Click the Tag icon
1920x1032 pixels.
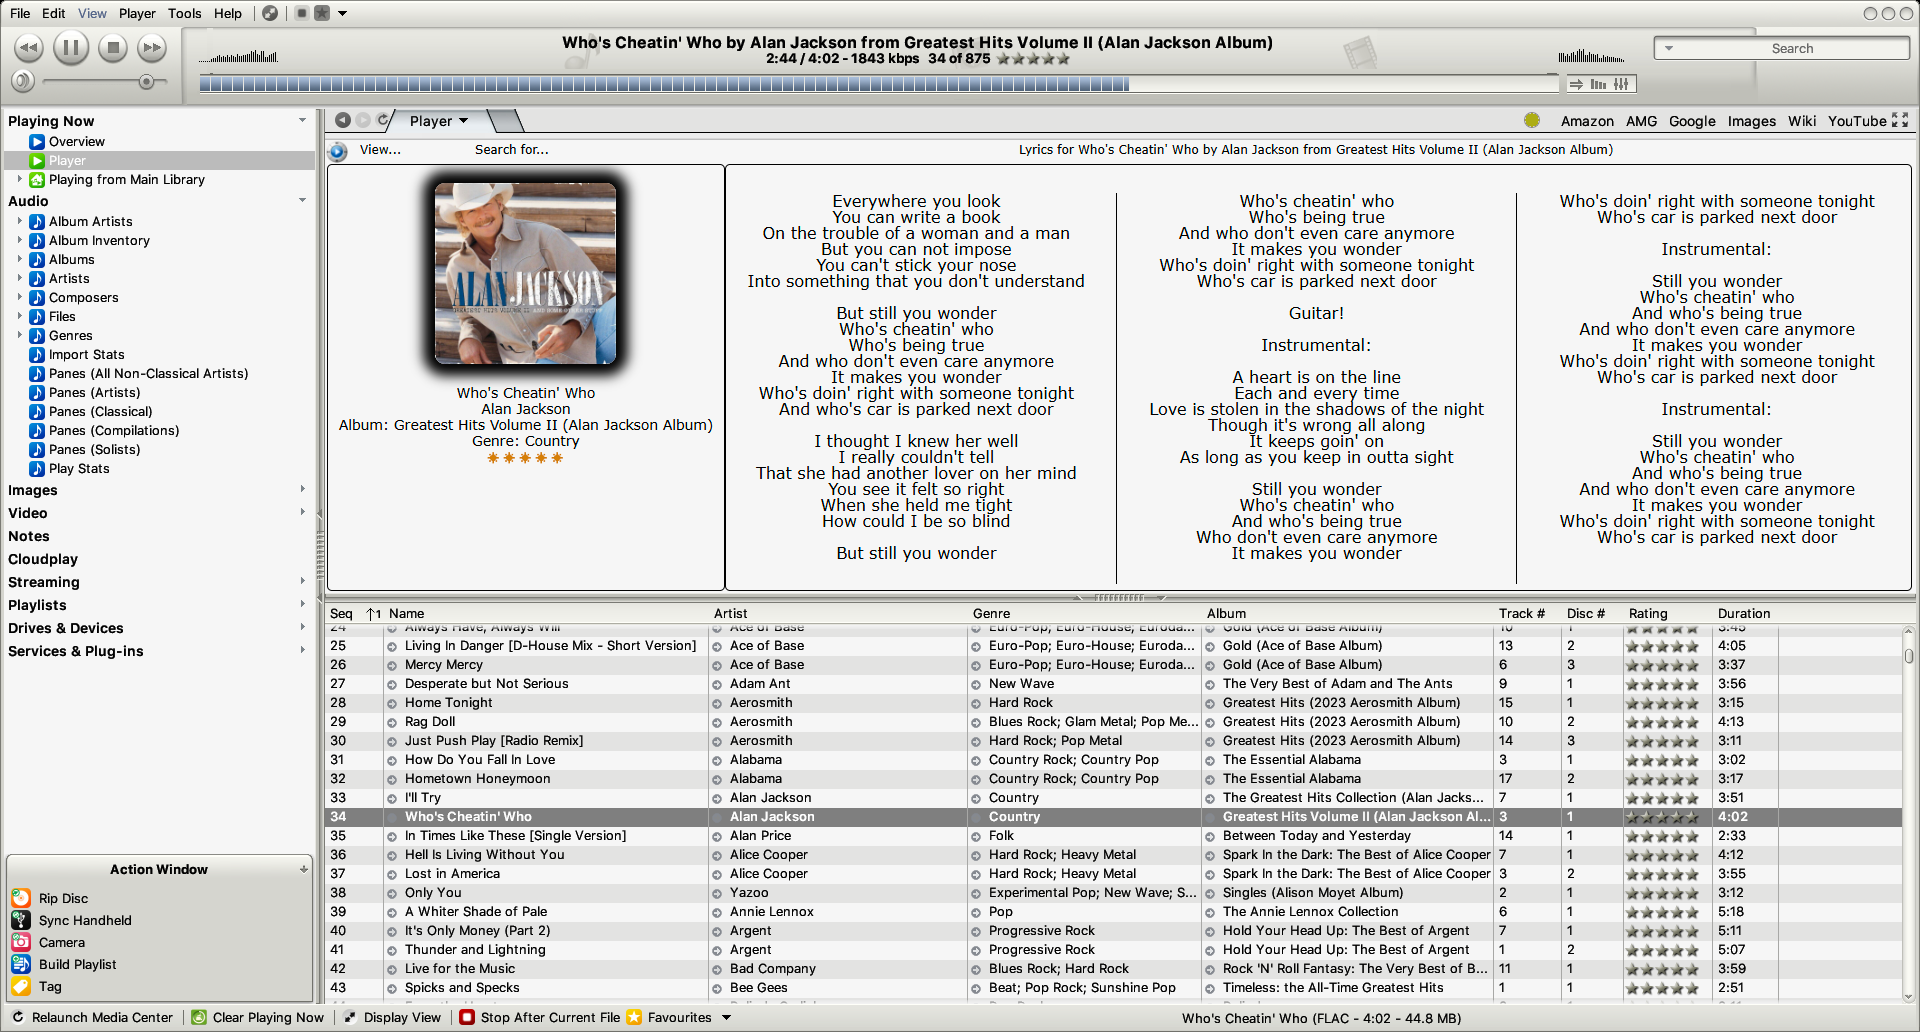click(x=21, y=986)
